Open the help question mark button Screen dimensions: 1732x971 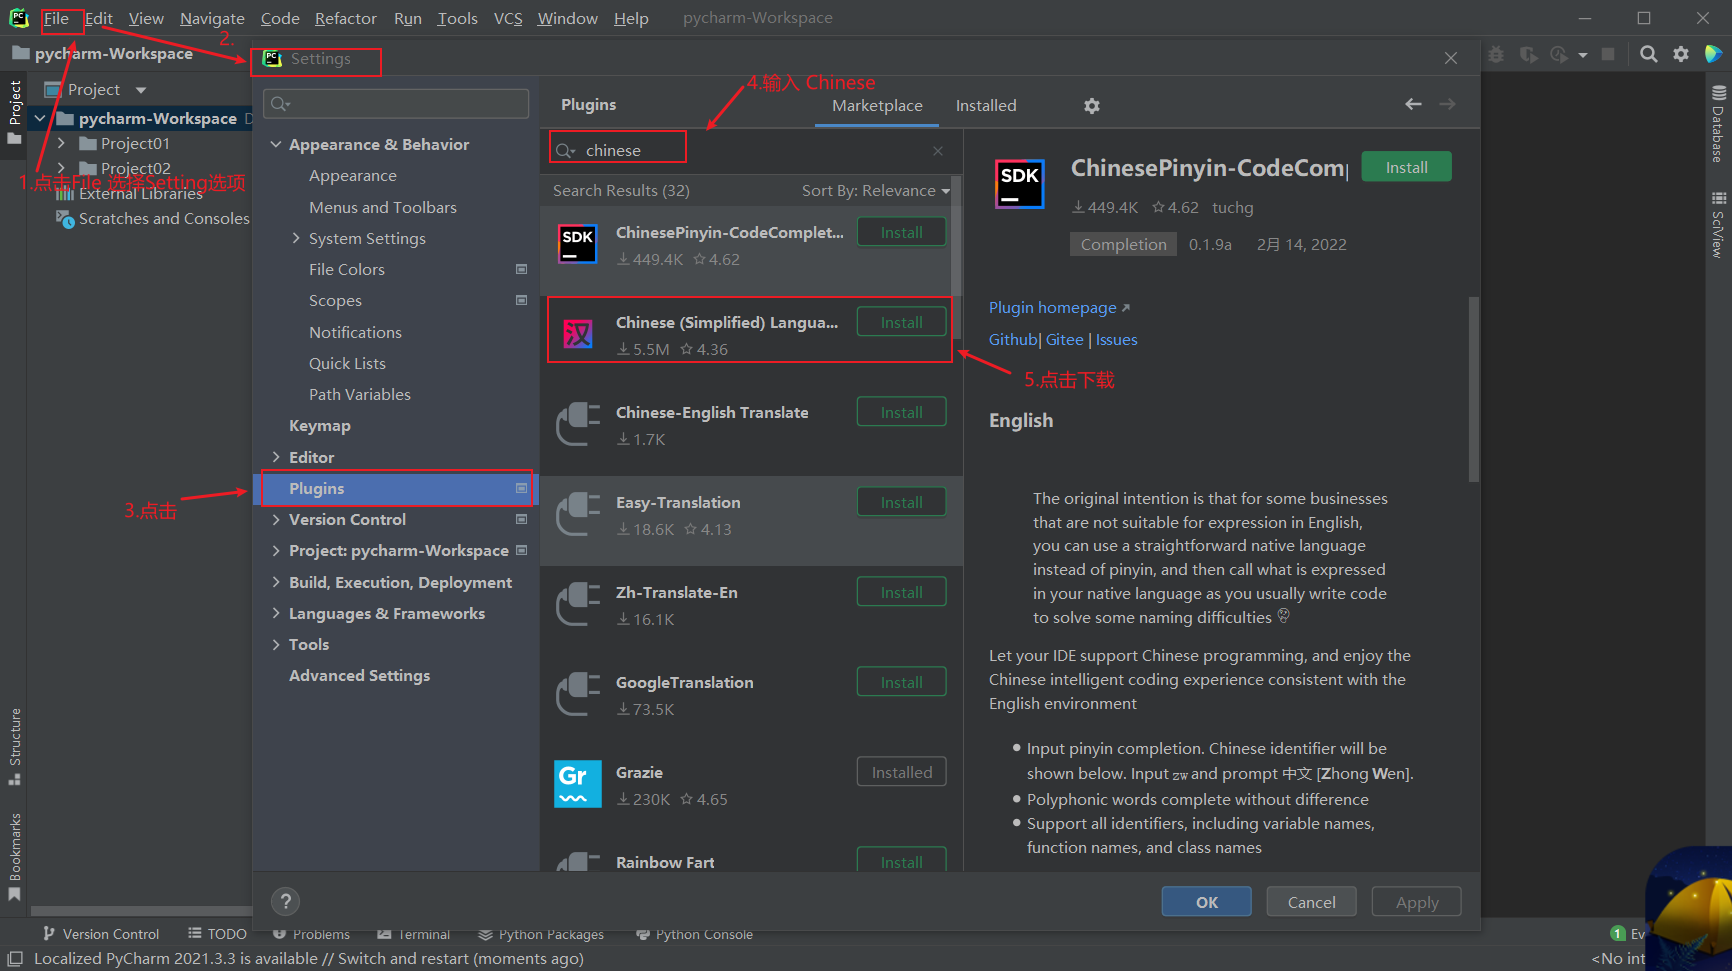click(x=285, y=901)
